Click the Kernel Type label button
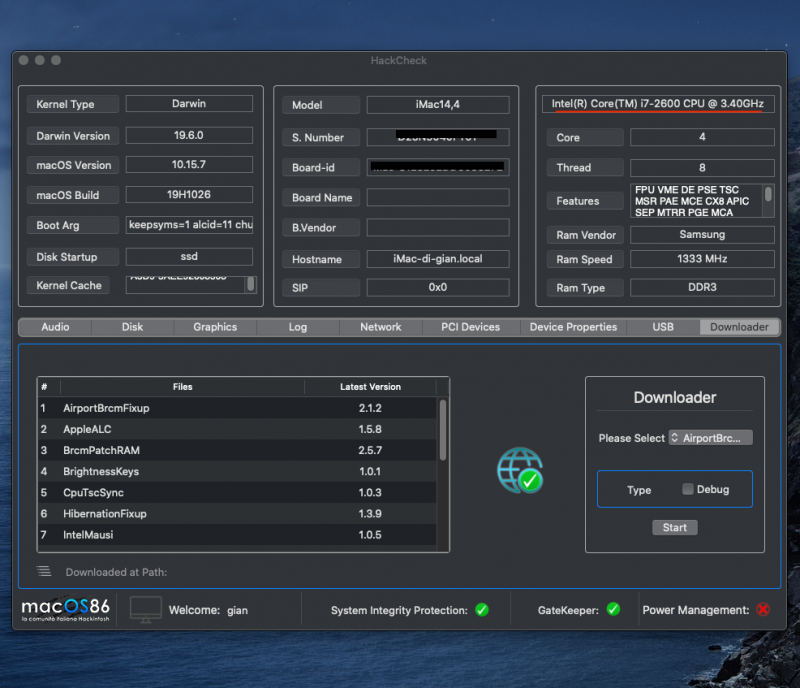The height and width of the screenshot is (688, 800). click(x=73, y=104)
